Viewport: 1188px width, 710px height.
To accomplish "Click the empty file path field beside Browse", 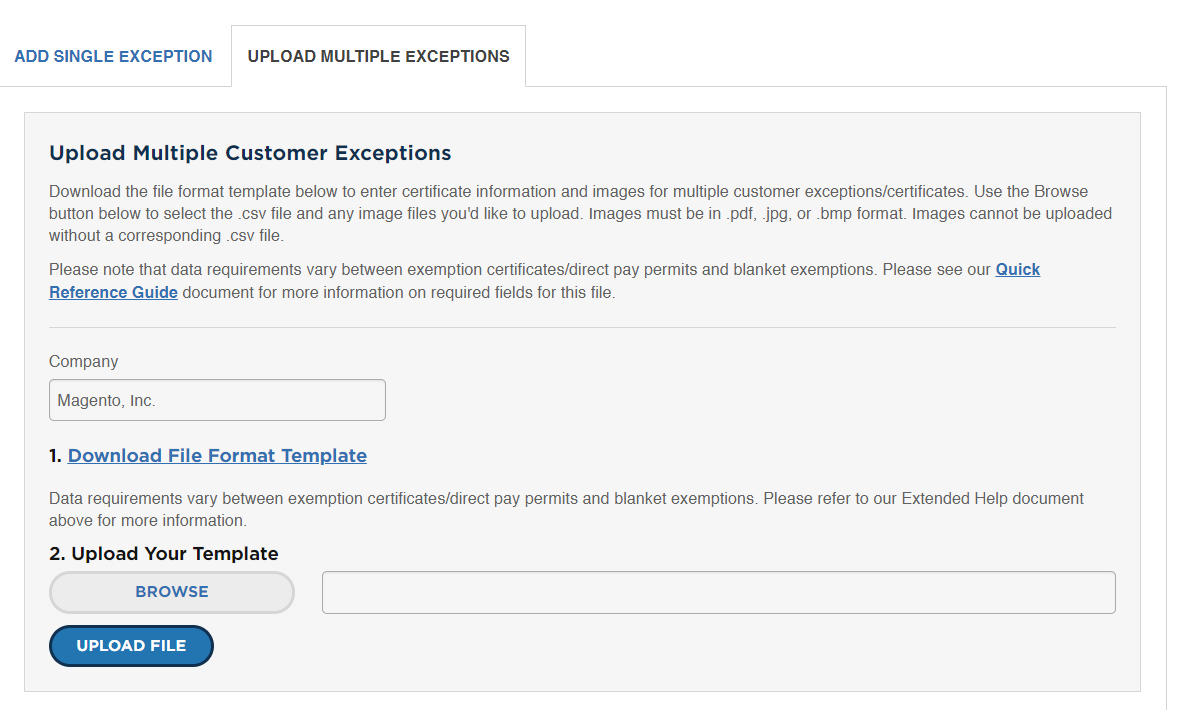I will pyautogui.click(x=718, y=593).
